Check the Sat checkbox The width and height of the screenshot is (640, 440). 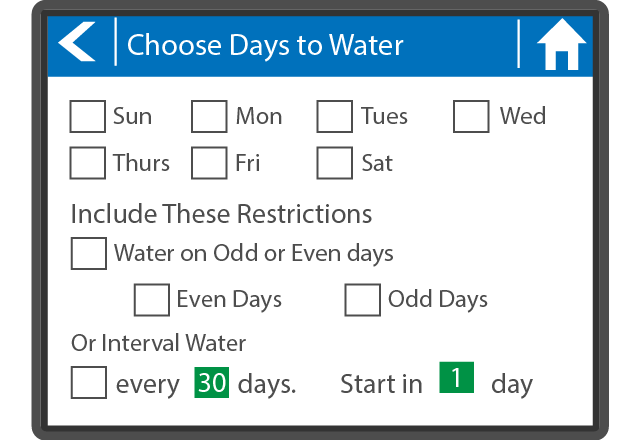335,163
